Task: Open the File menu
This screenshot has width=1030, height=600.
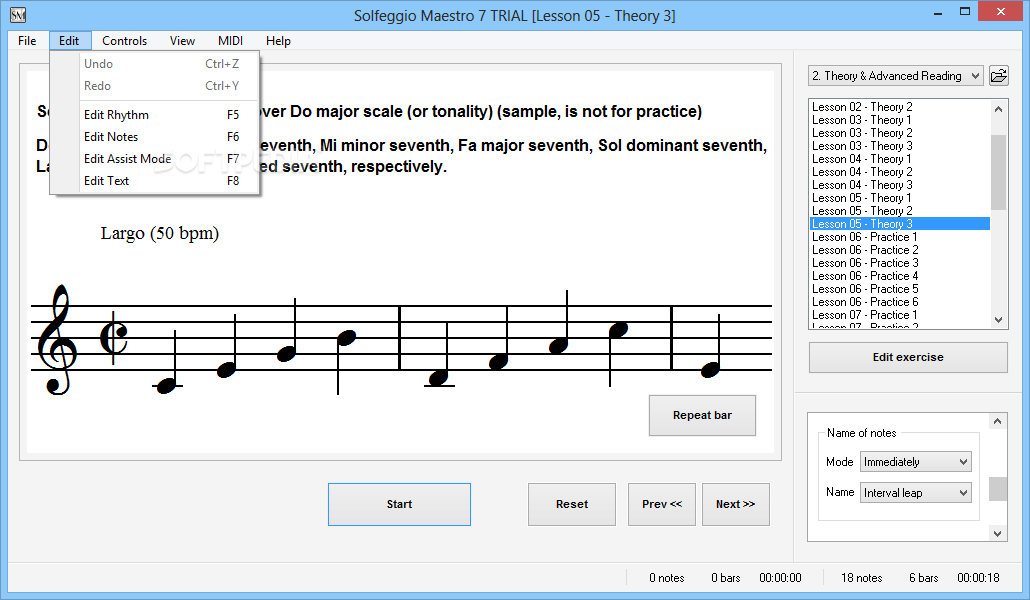Action: coord(27,41)
